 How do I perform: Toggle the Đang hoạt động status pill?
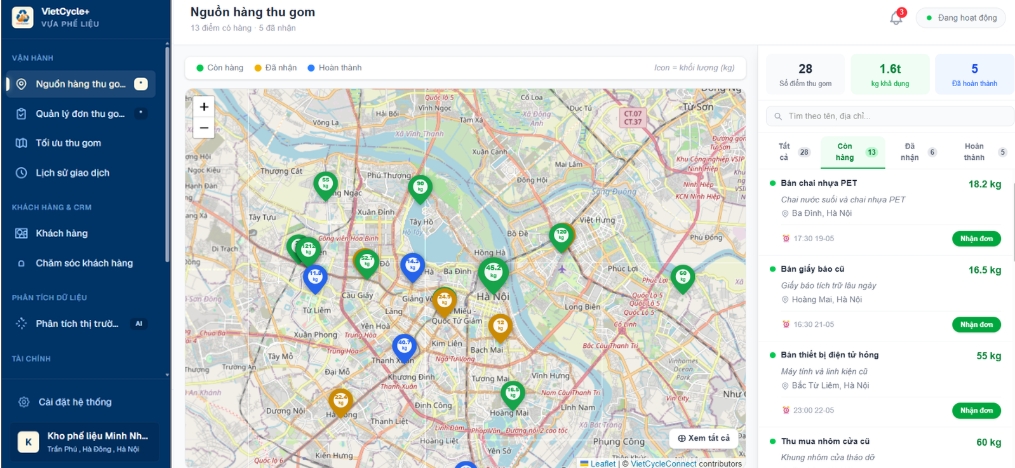pyautogui.click(x=961, y=17)
